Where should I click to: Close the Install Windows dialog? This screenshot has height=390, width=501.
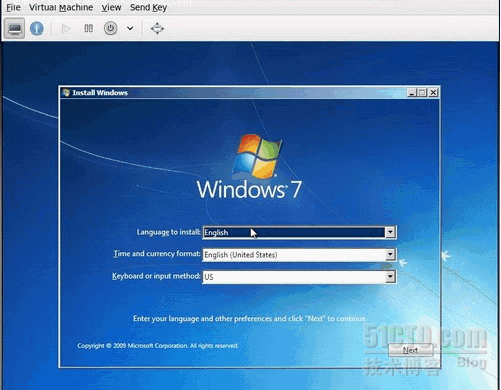coord(433,93)
